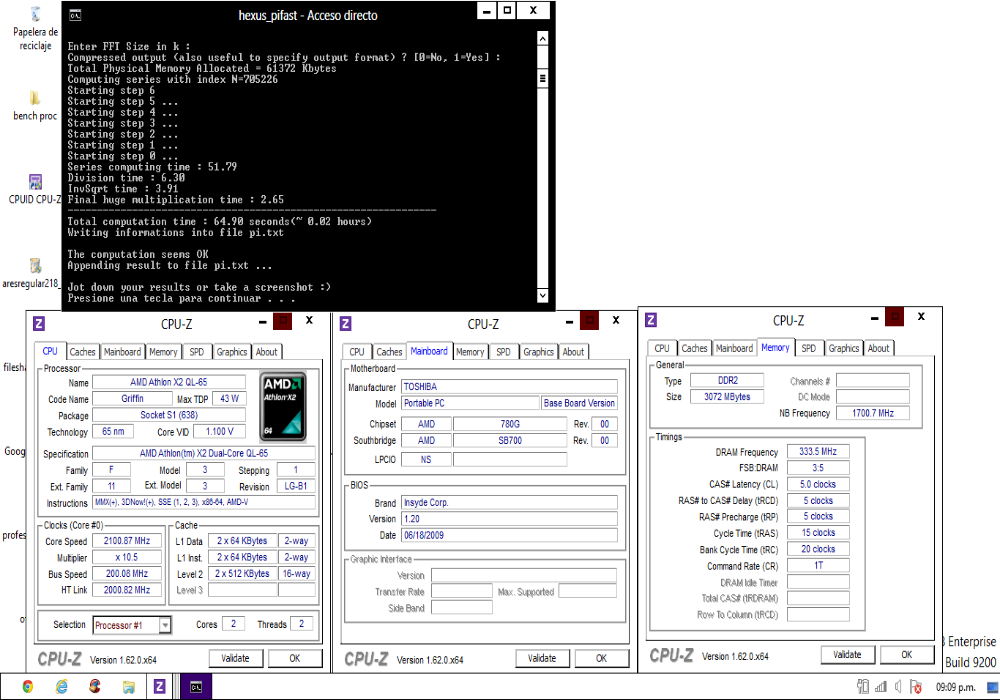1000x700 pixels.
Task: Click the DRAM Frequency value 333.5 MHz
Action: (818, 451)
